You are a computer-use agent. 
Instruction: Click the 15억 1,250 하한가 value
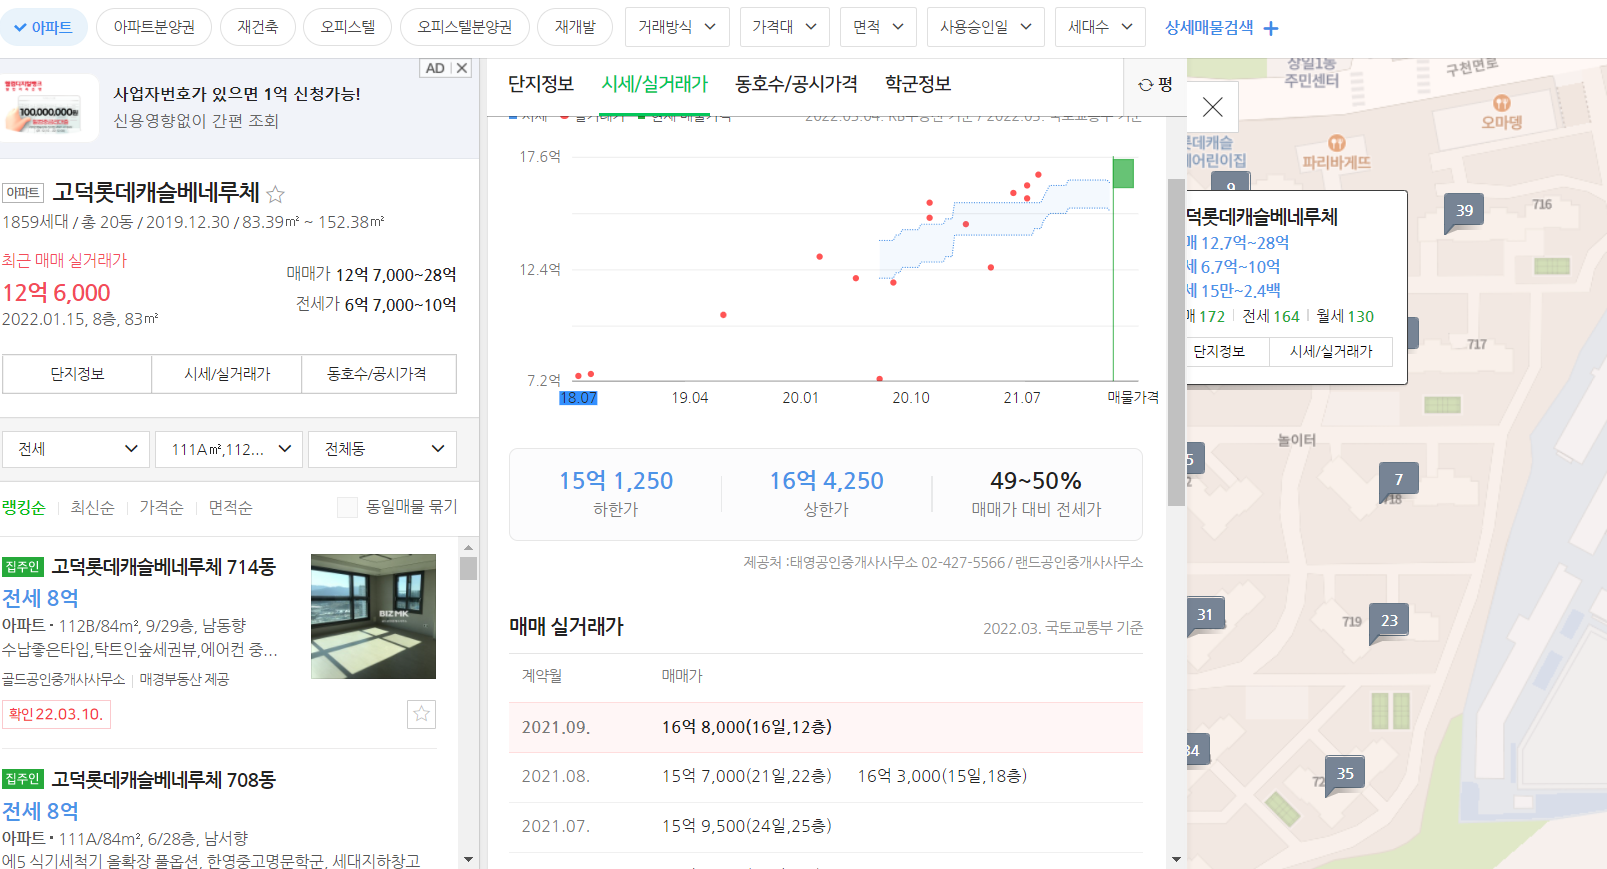click(616, 481)
